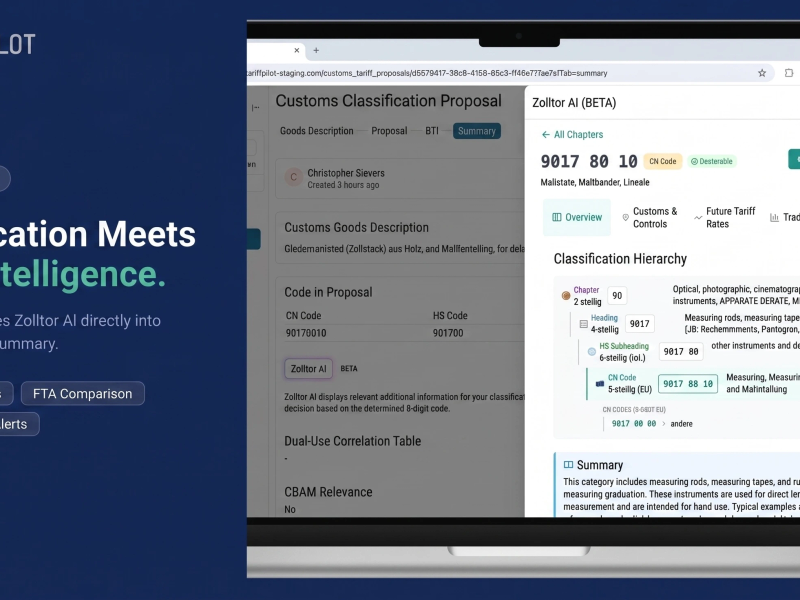The height and width of the screenshot is (600, 800).
Task: Bookmark this page with the star icon
Action: click(x=762, y=73)
